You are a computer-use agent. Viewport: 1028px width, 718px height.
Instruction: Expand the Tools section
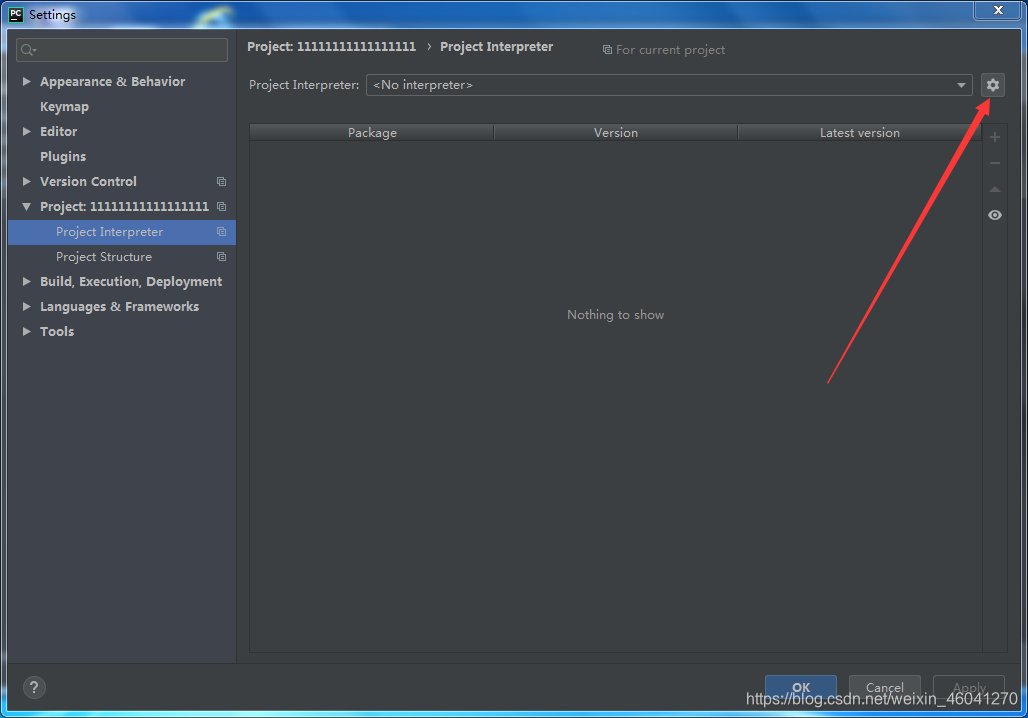pos(26,331)
